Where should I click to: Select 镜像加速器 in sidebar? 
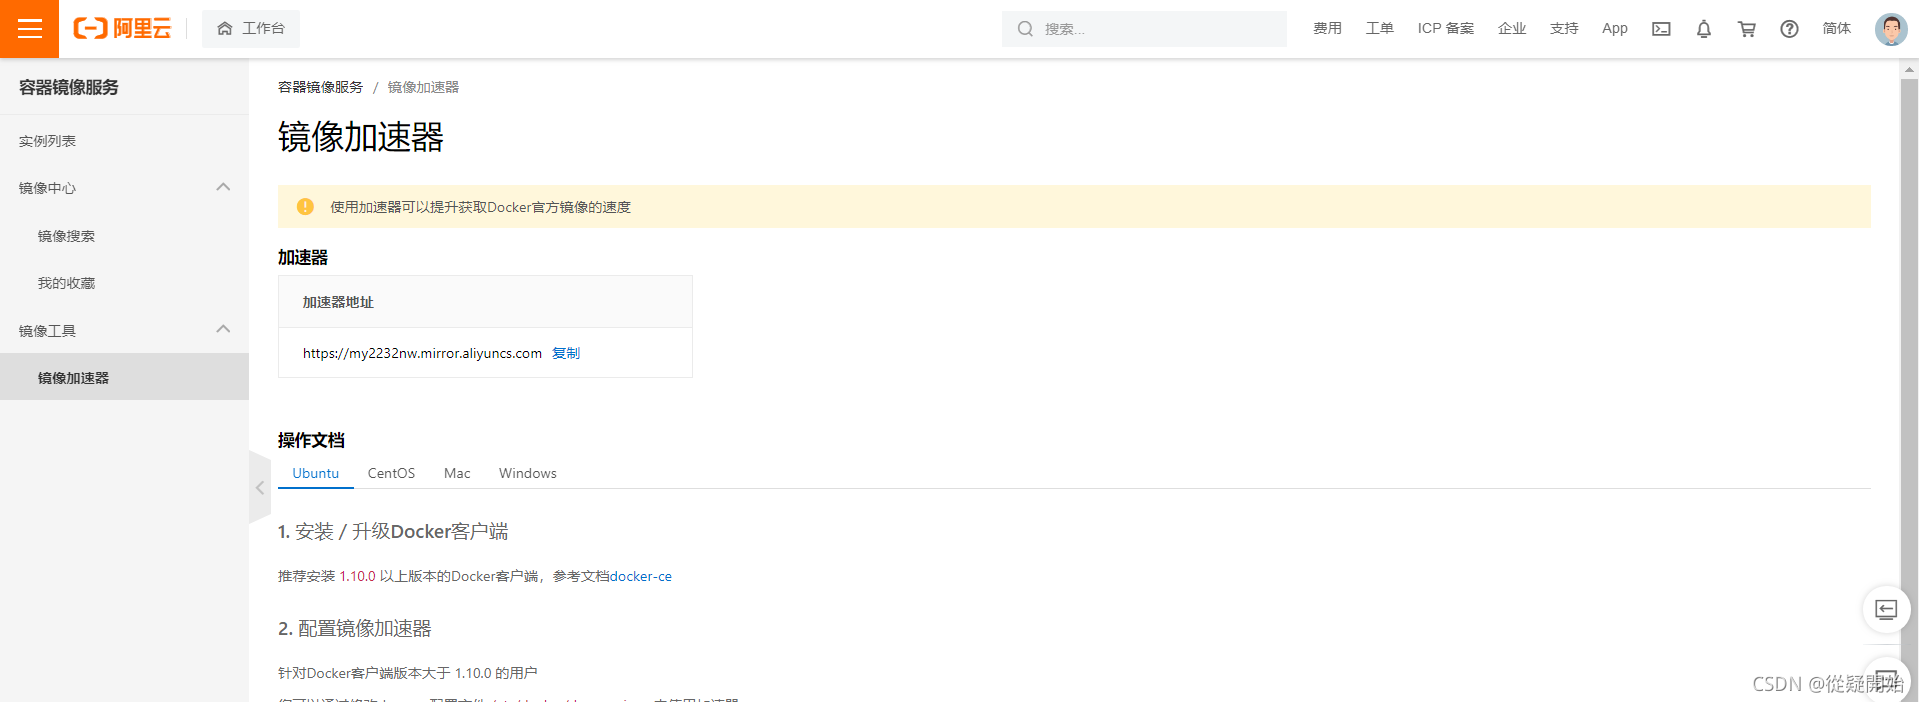pyautogui.click(x=124, y=378)
